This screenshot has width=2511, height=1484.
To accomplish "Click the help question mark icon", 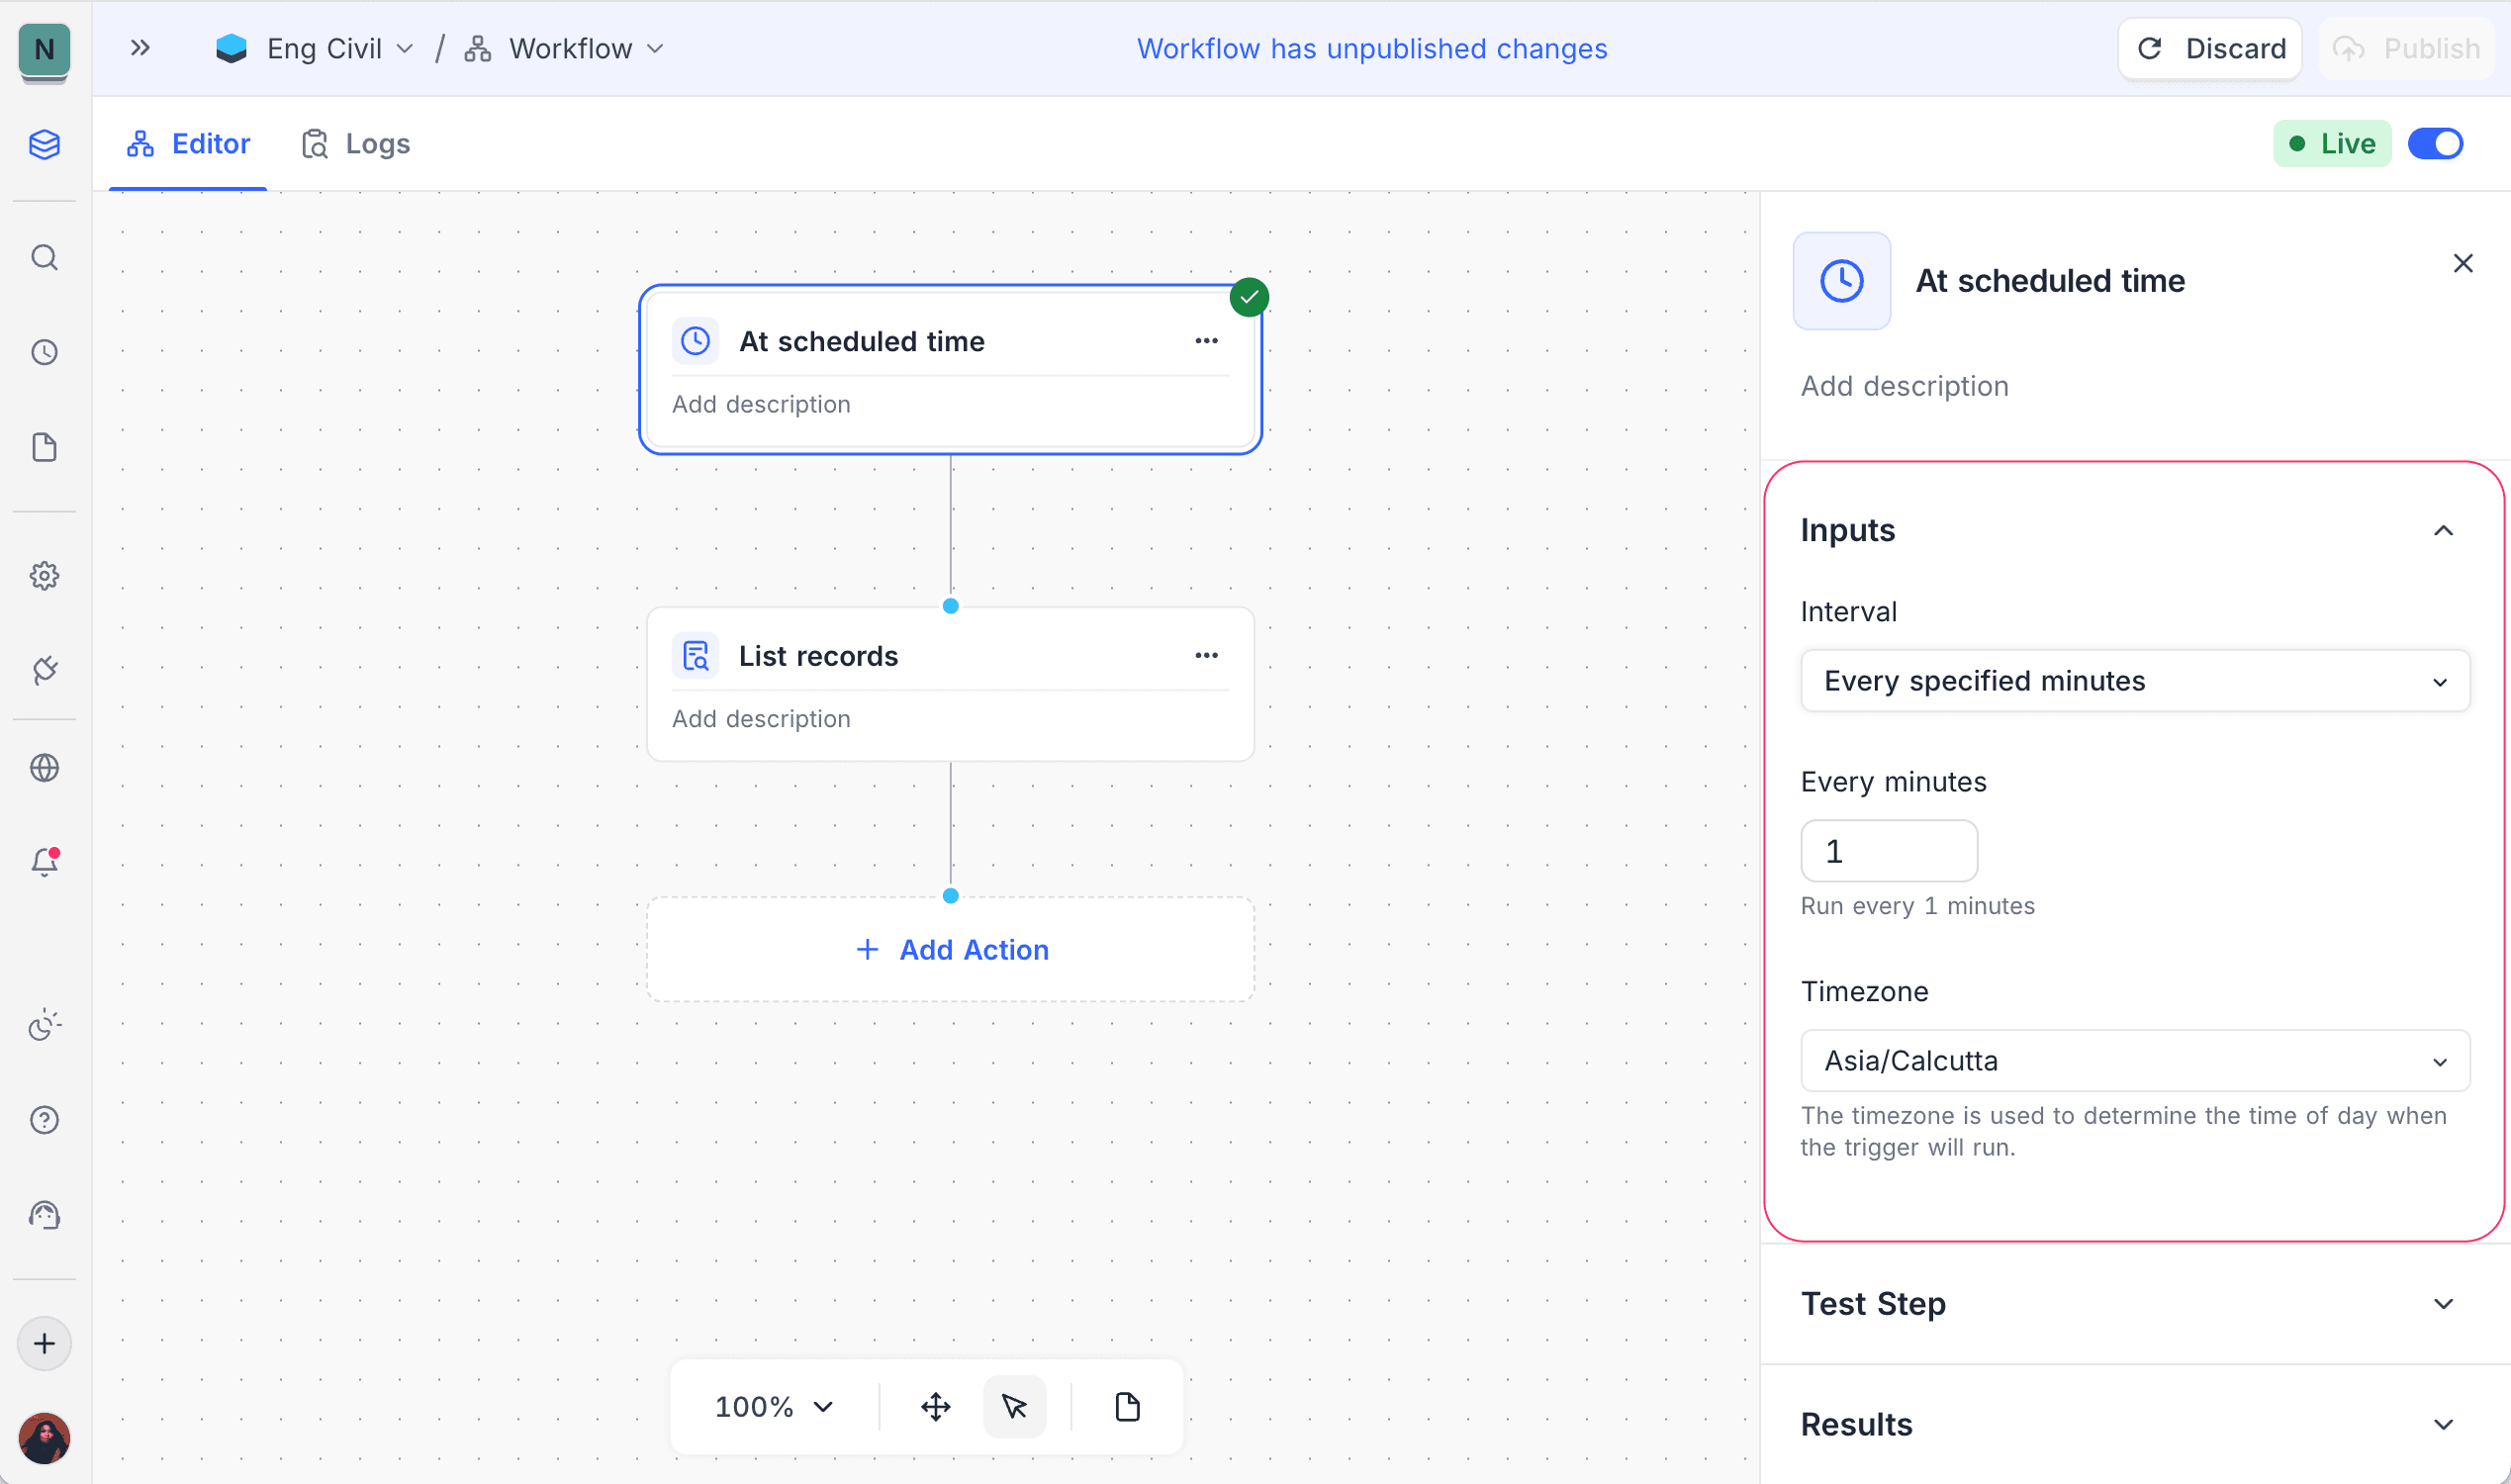I will [44, 1120].
